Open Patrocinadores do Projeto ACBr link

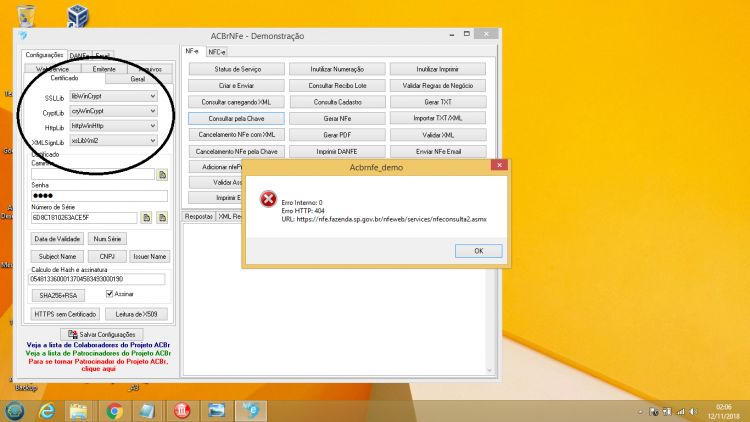coord(98,353)
